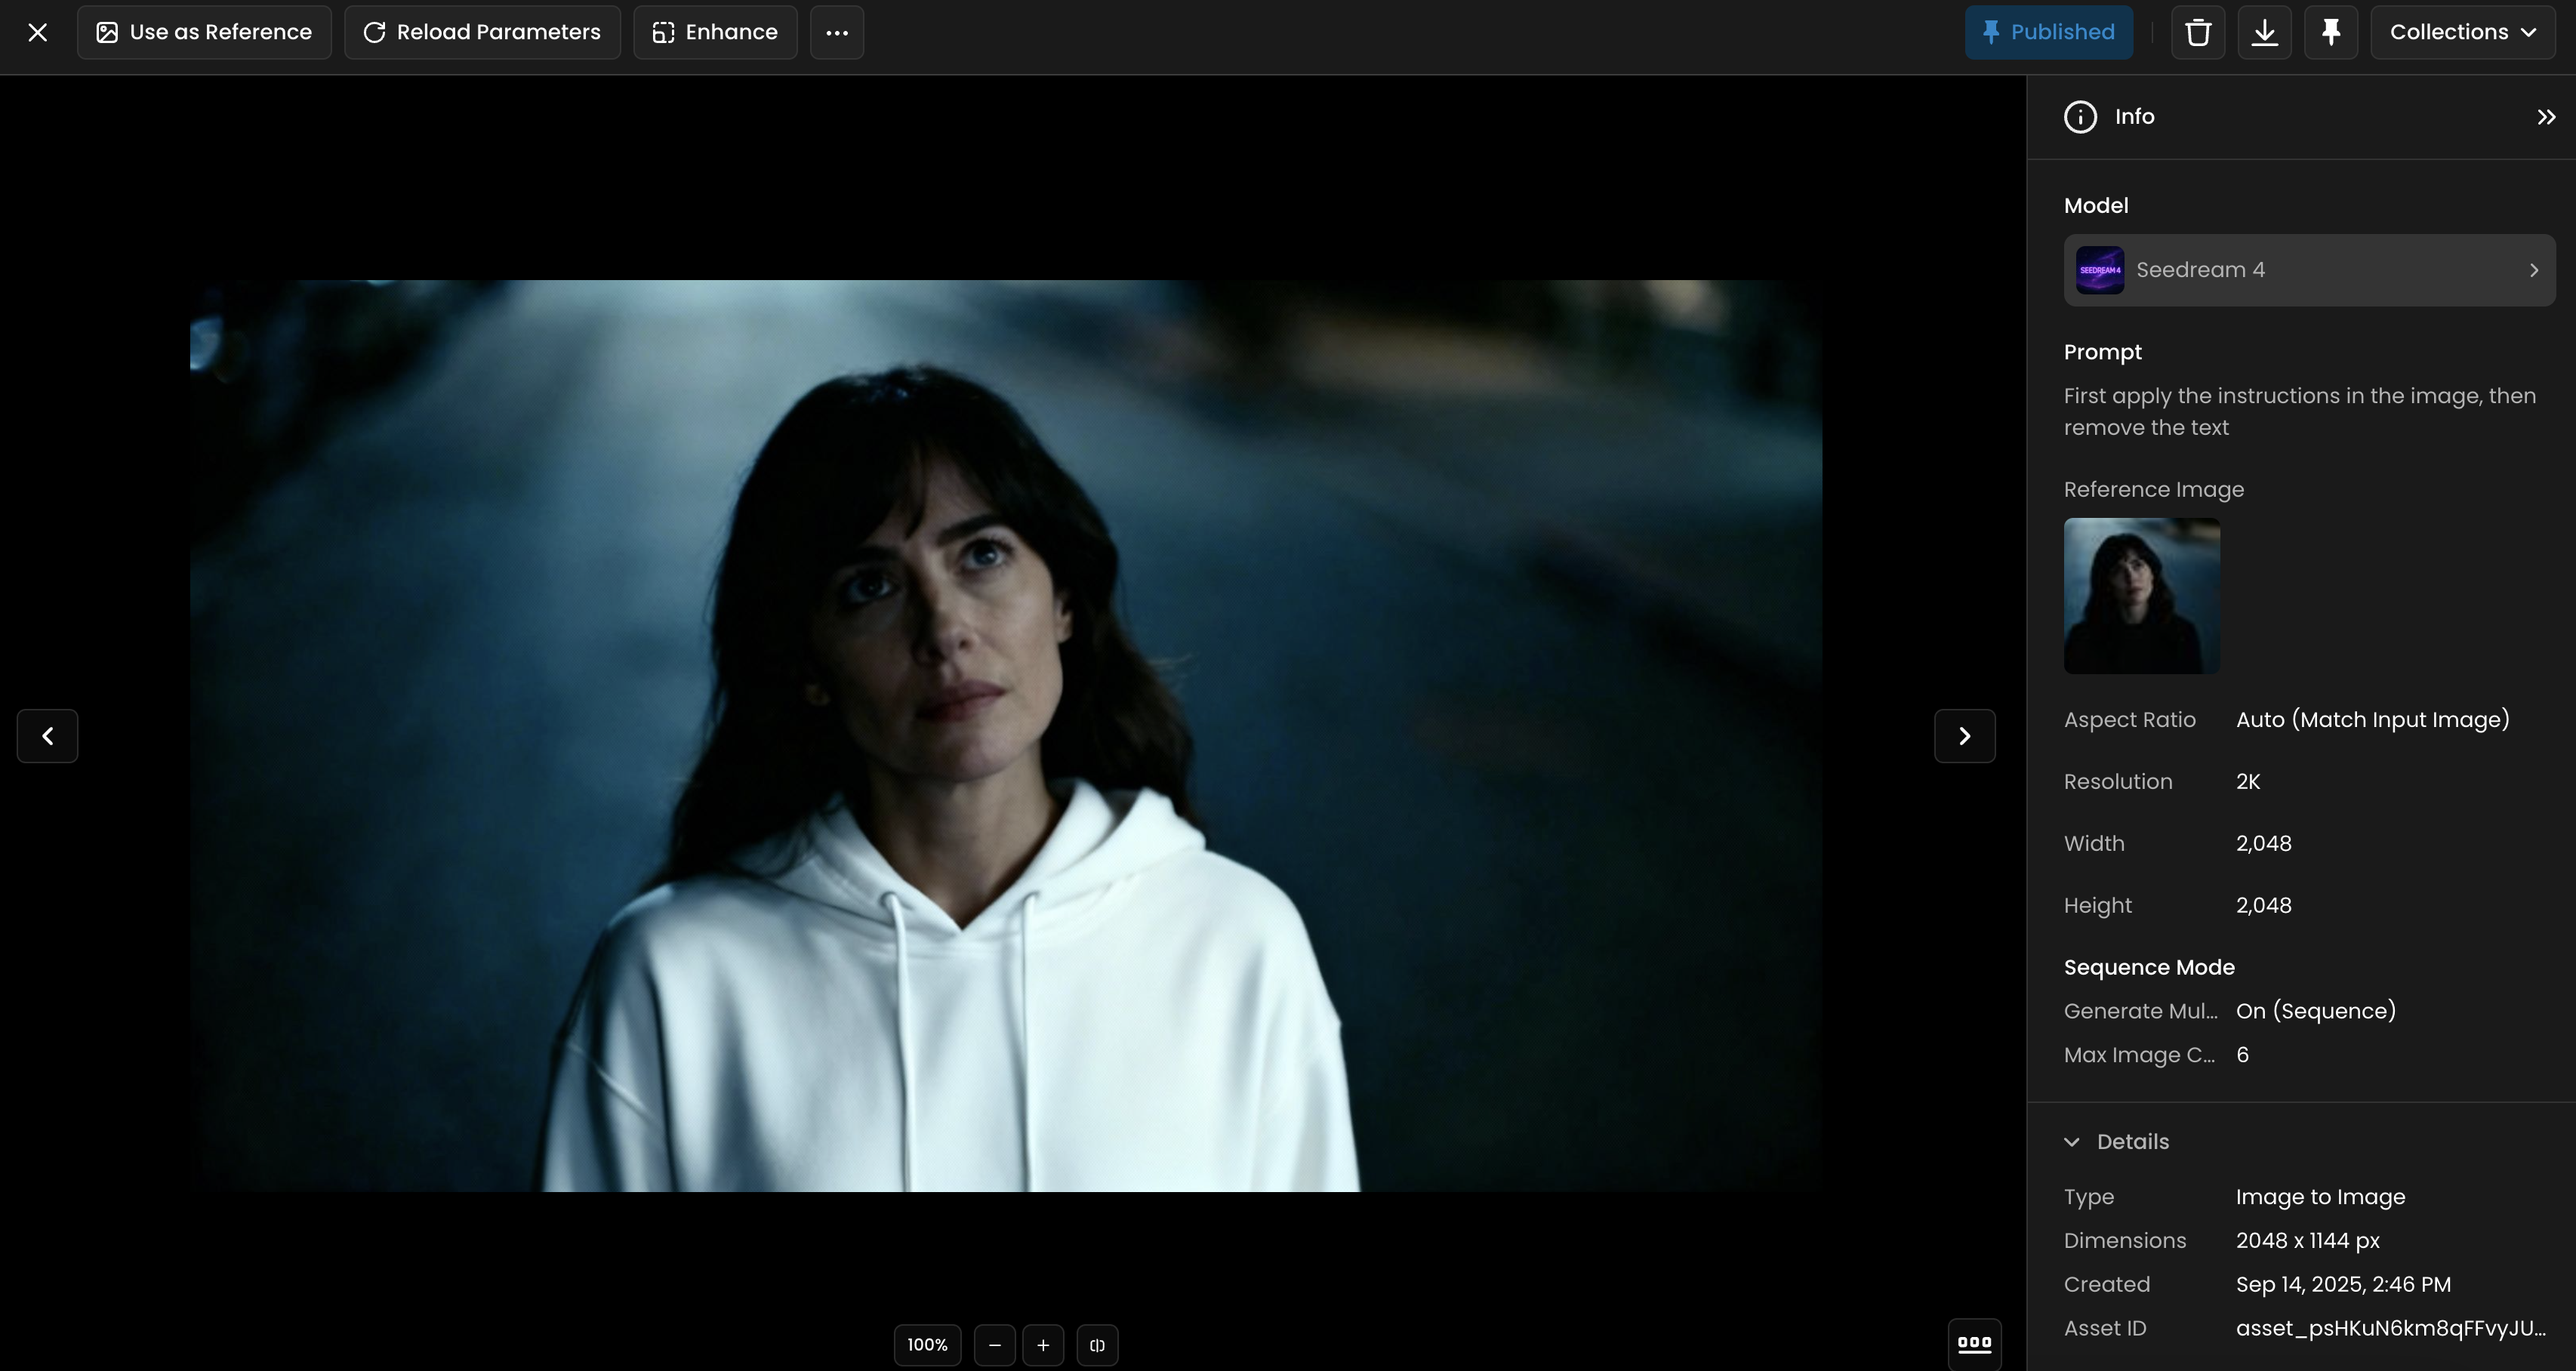Open the Seedream 4 model details
2576x1371 pixels.
click(x=2308, y=270)
